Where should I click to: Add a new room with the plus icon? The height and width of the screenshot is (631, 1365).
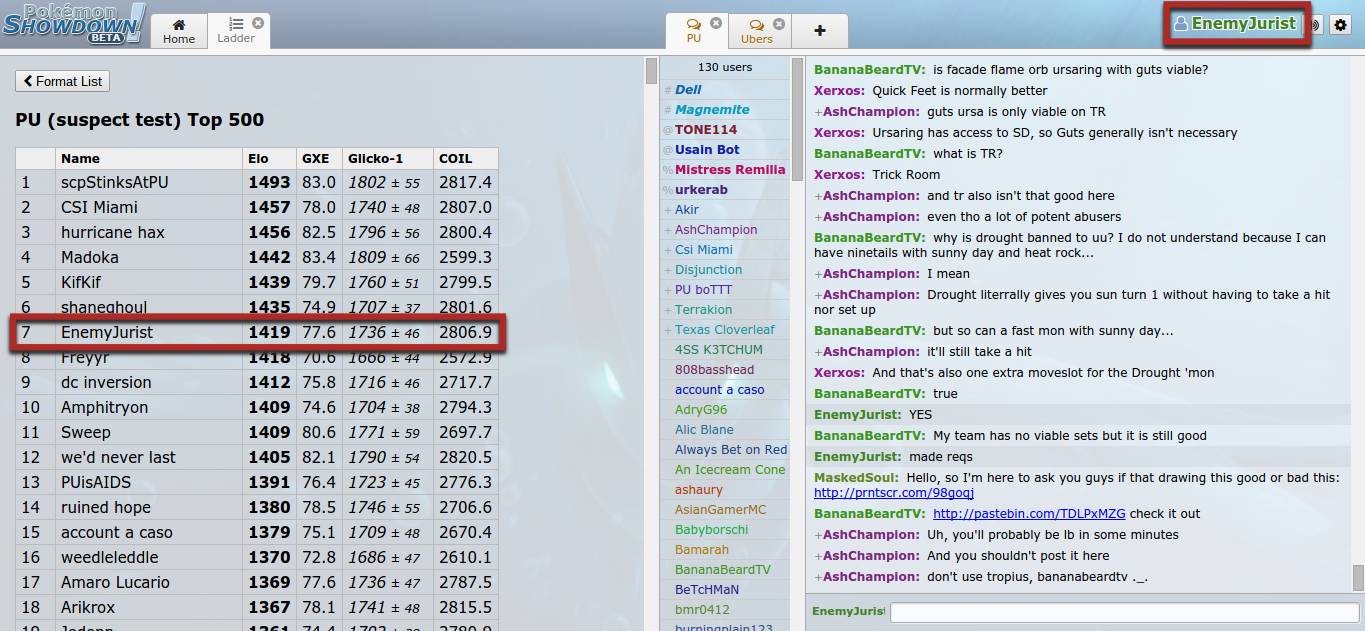point(820,31)
